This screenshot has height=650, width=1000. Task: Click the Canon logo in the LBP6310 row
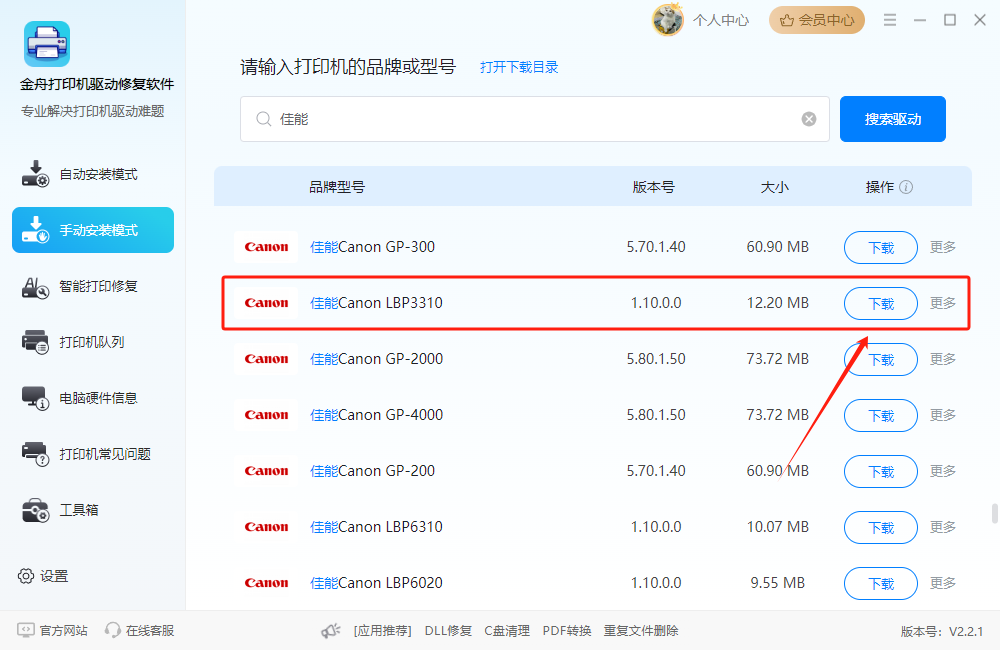coord(266,528)
